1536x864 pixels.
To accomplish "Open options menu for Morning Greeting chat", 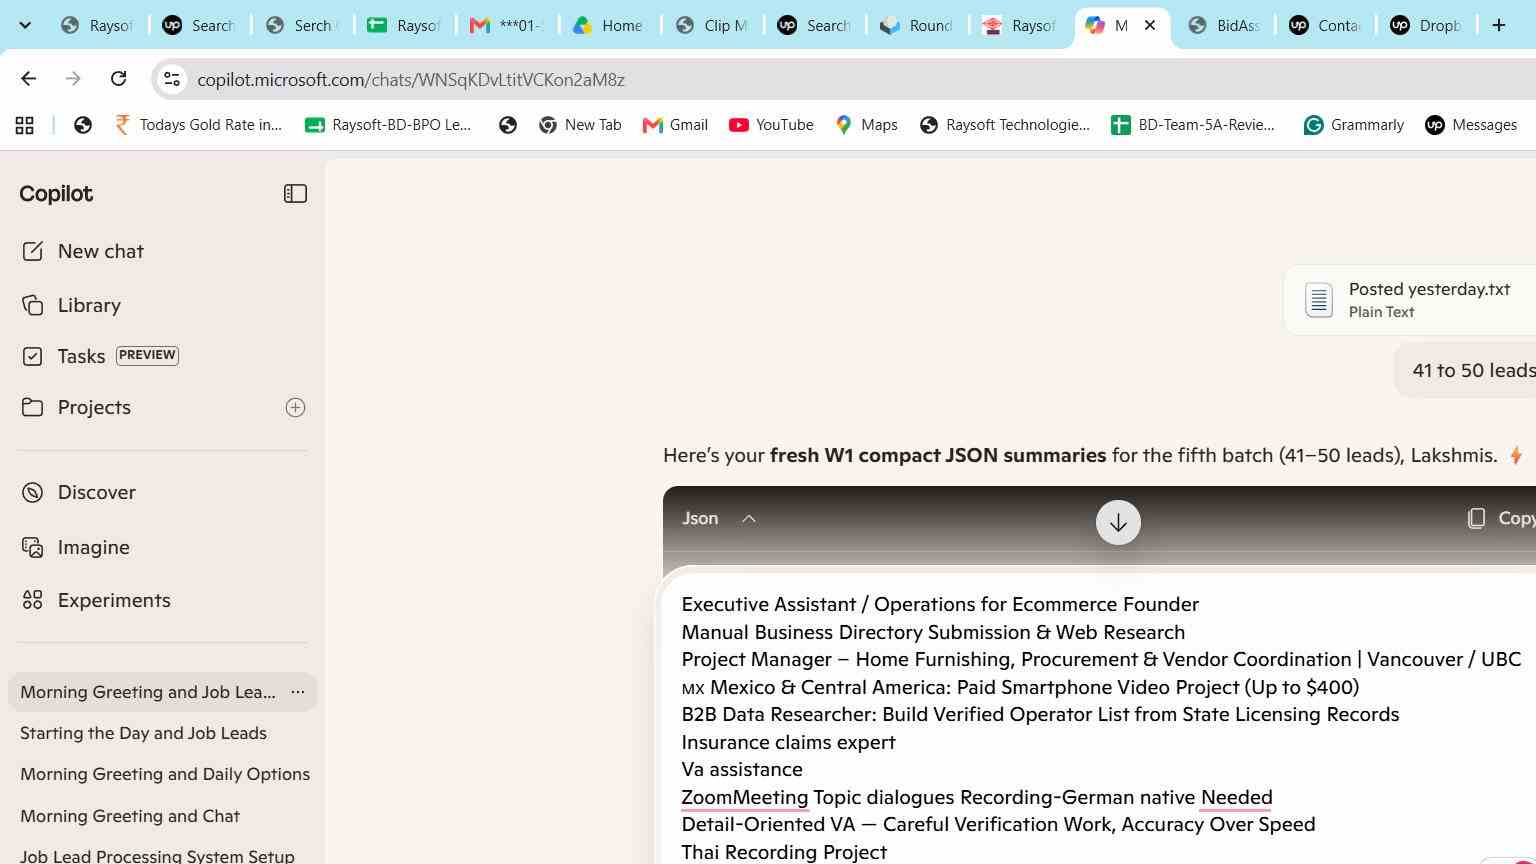I will 298,692.
